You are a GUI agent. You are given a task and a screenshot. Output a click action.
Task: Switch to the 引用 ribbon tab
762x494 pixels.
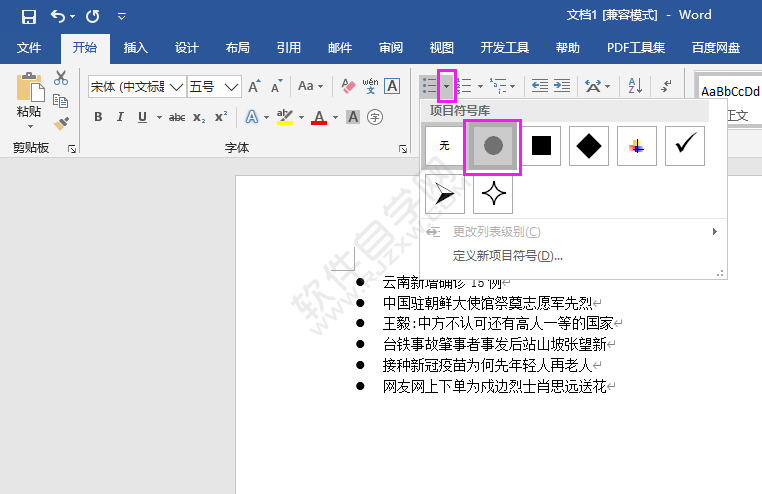coord(289,48)
